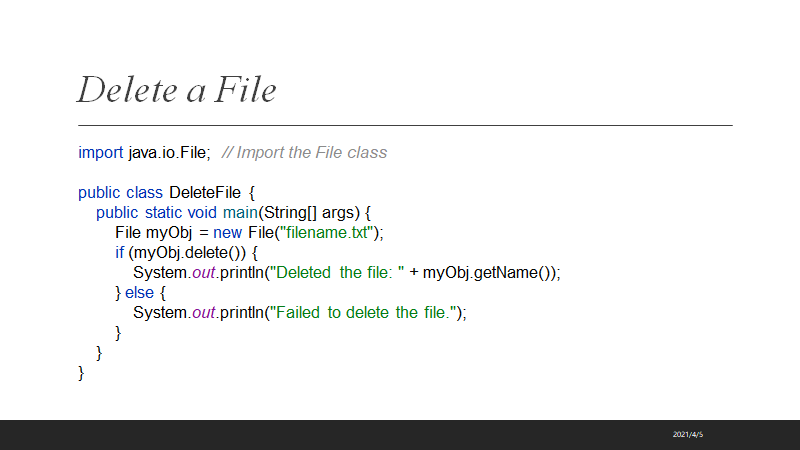Click the "else" keyword
Viewport: 800px width, 450px height.
click(140, 292)
